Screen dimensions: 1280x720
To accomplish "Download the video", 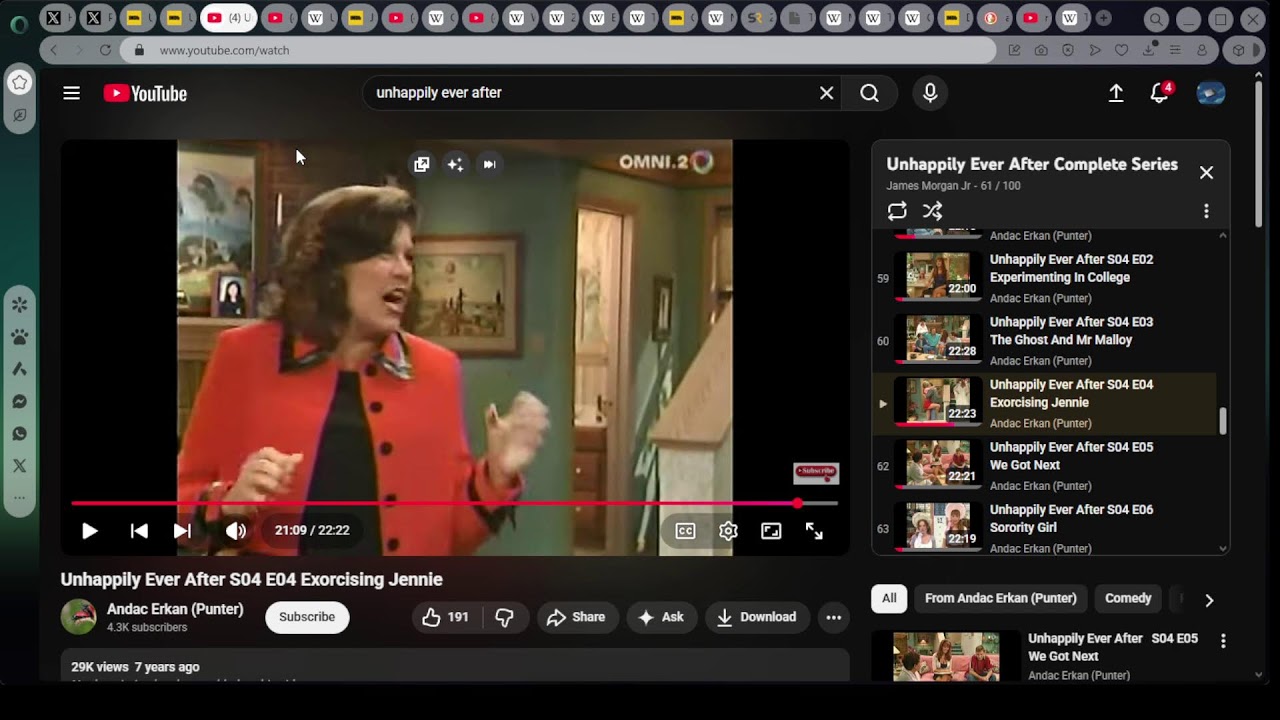I will click(757, 617).
